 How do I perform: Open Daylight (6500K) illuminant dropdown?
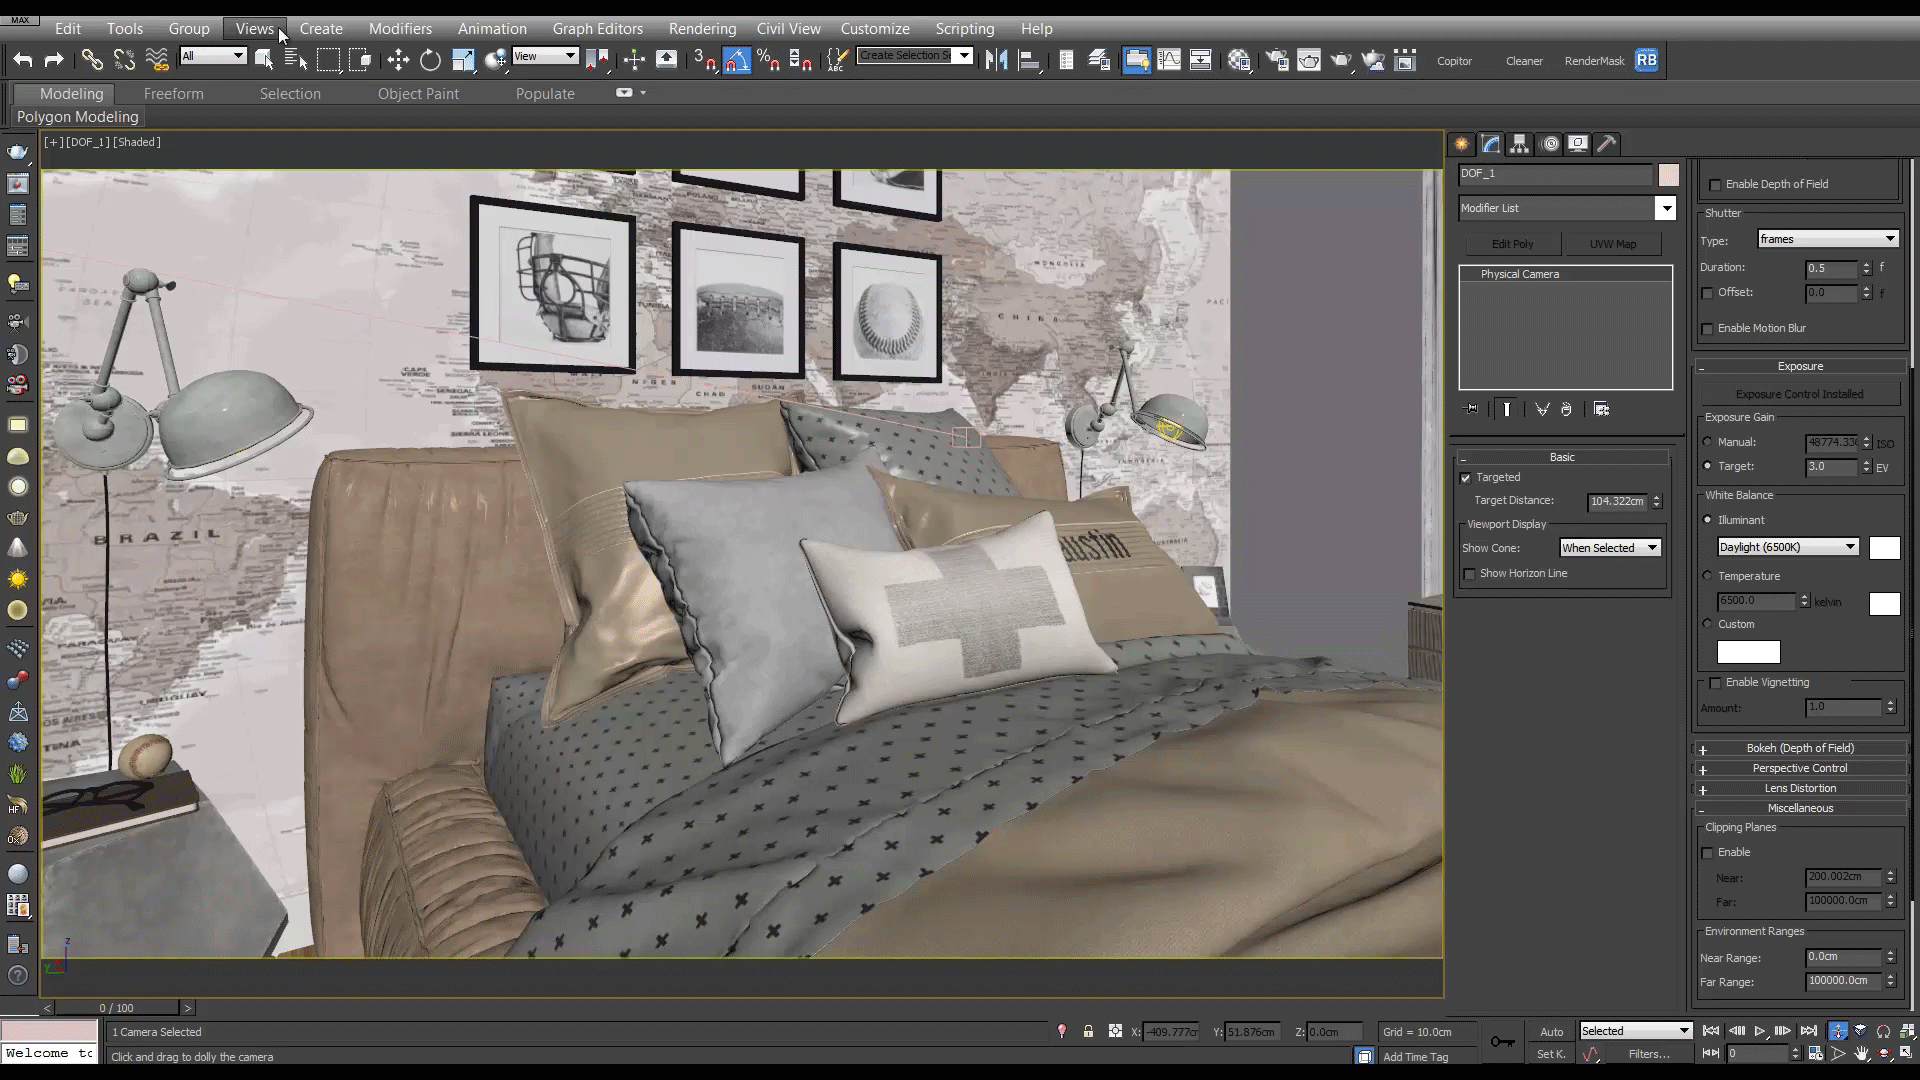(x=1788, y=547)
